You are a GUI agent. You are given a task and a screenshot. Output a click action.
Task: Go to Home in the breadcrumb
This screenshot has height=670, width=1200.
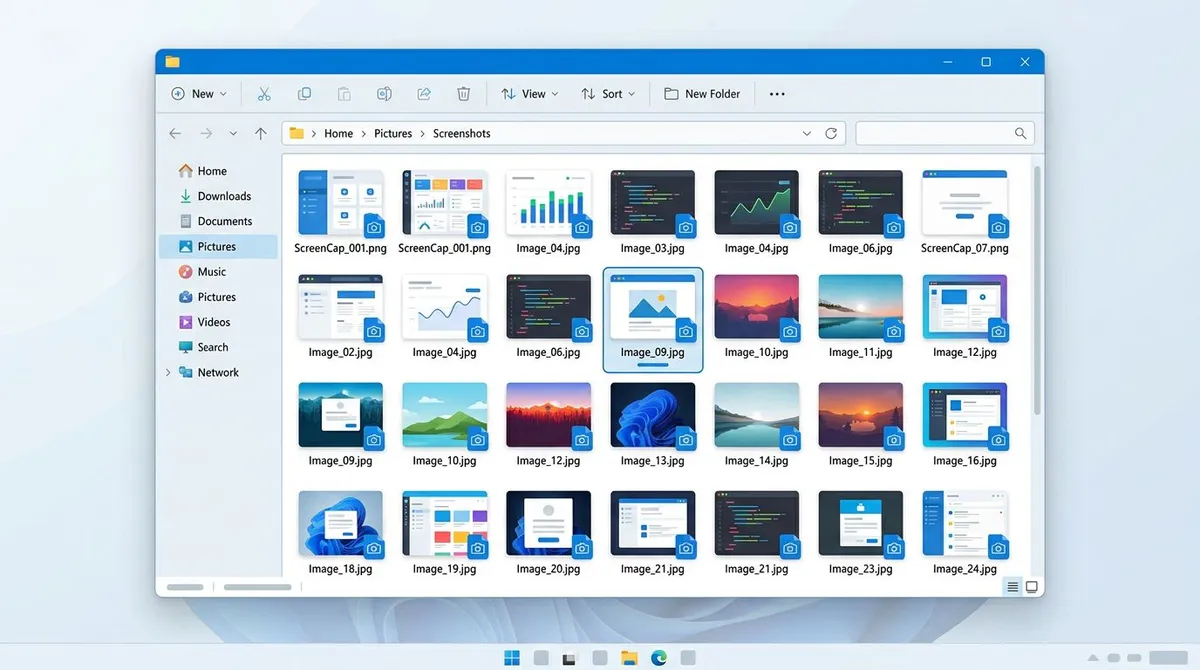pos(338,133)
